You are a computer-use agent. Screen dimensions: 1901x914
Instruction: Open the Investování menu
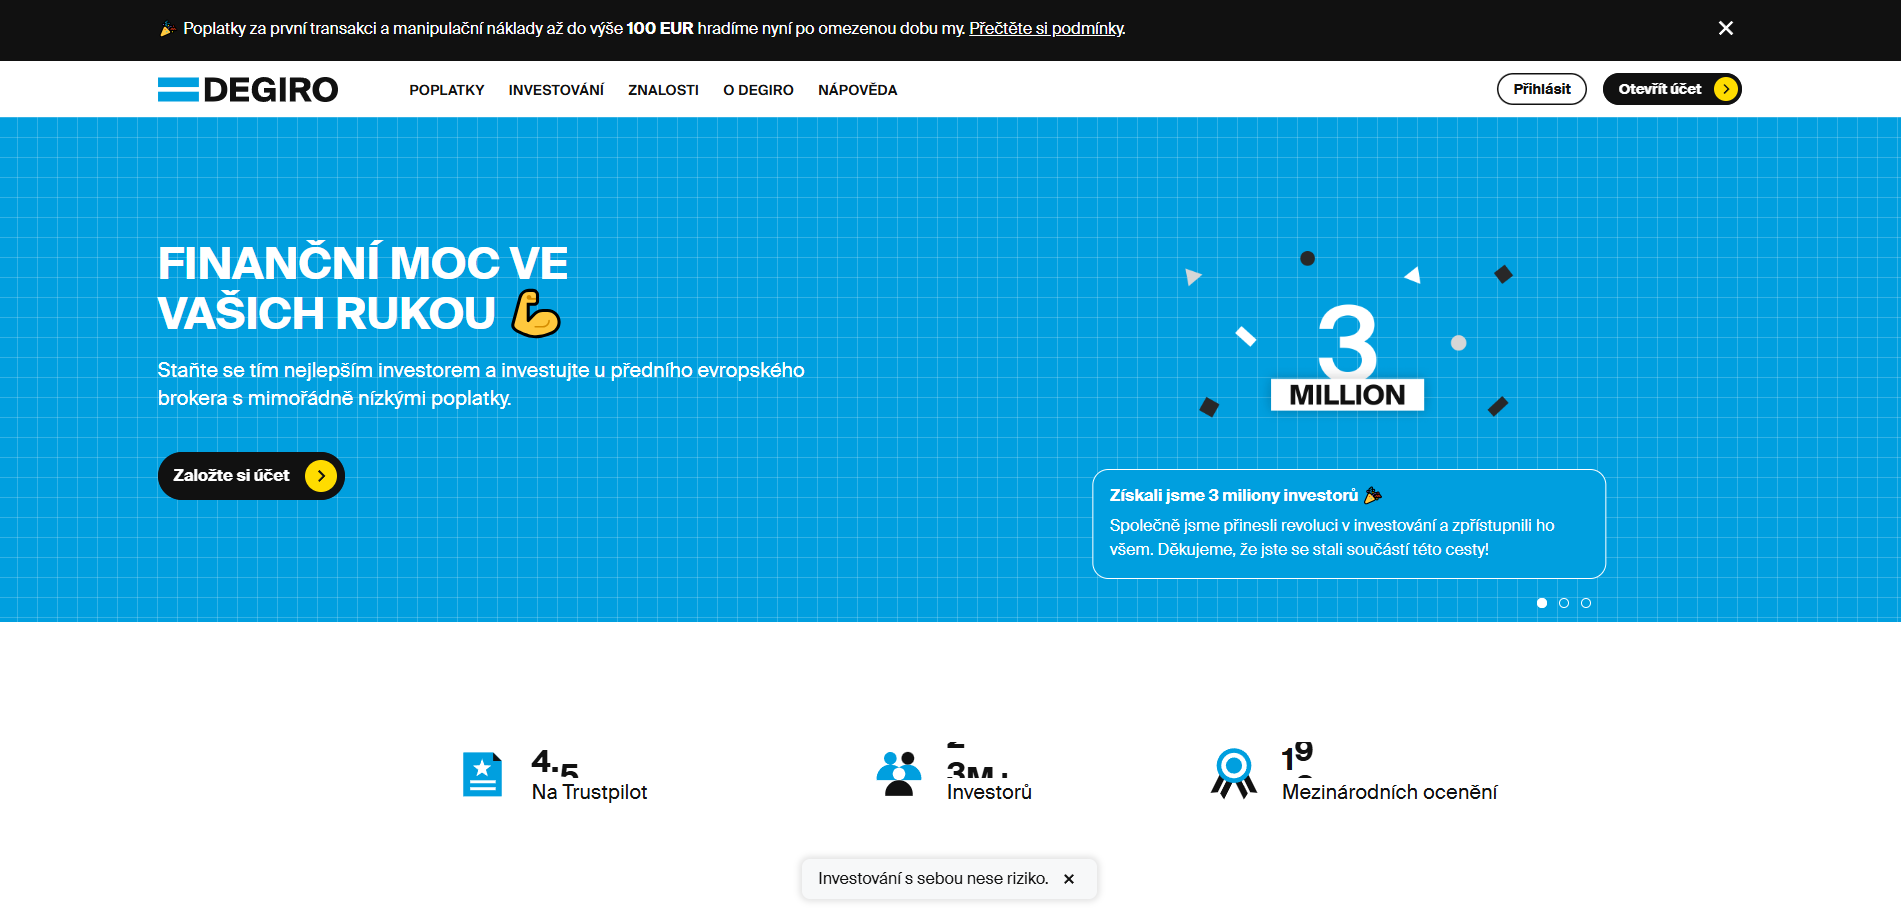point(556,90)
